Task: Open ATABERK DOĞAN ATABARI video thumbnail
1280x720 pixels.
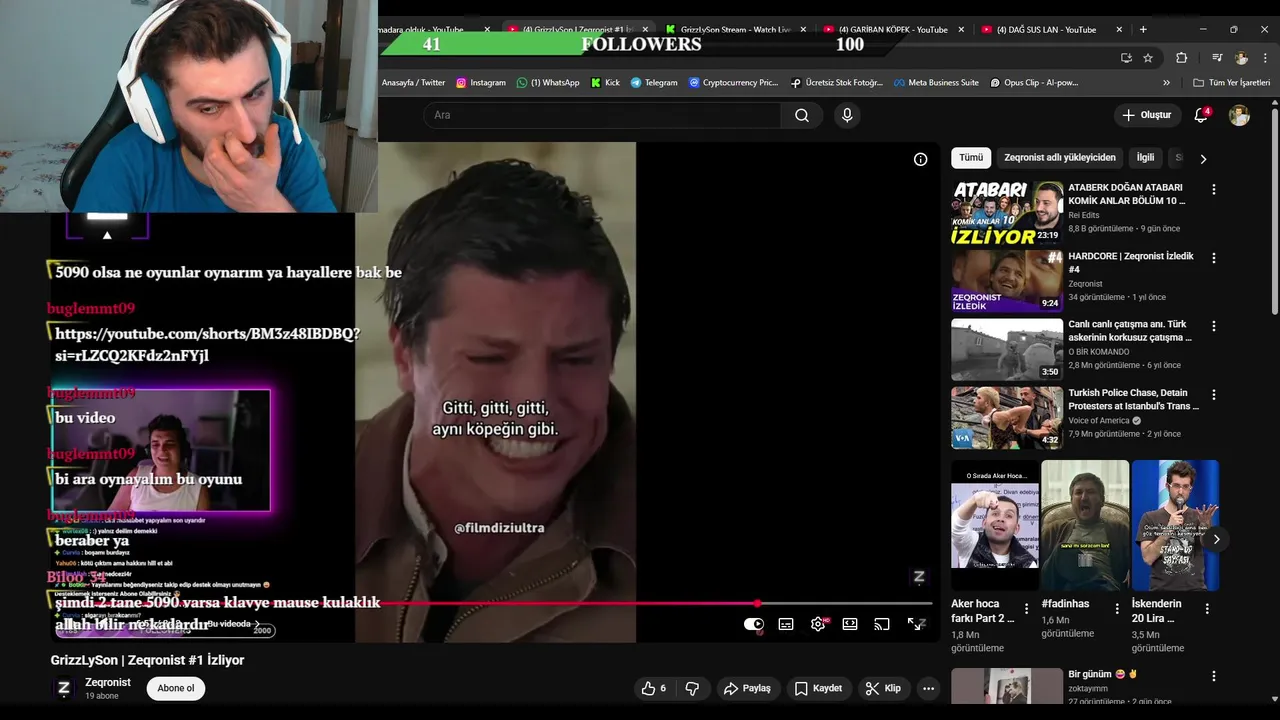Action: pos(1007,212)
